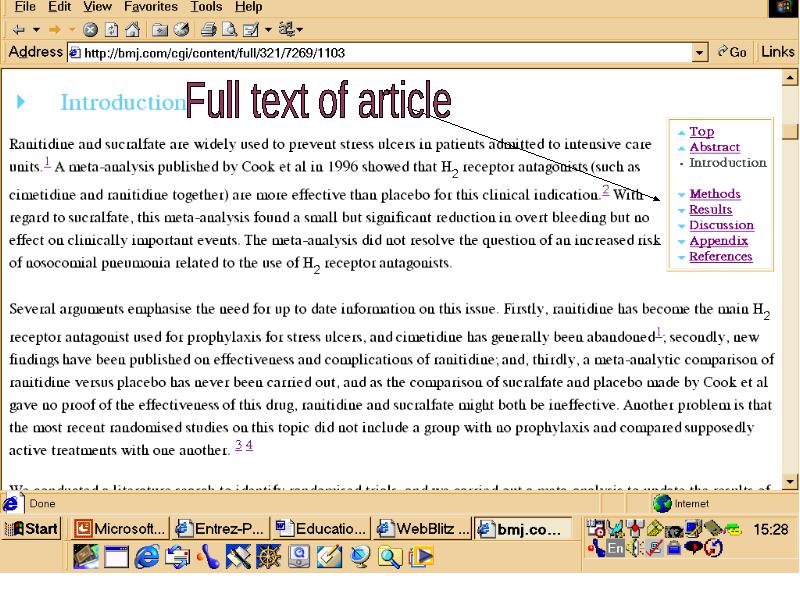Click the Back arrow in the browser toolbar
This screenshot has height=600, width=800.
click(x=18, y=30)
